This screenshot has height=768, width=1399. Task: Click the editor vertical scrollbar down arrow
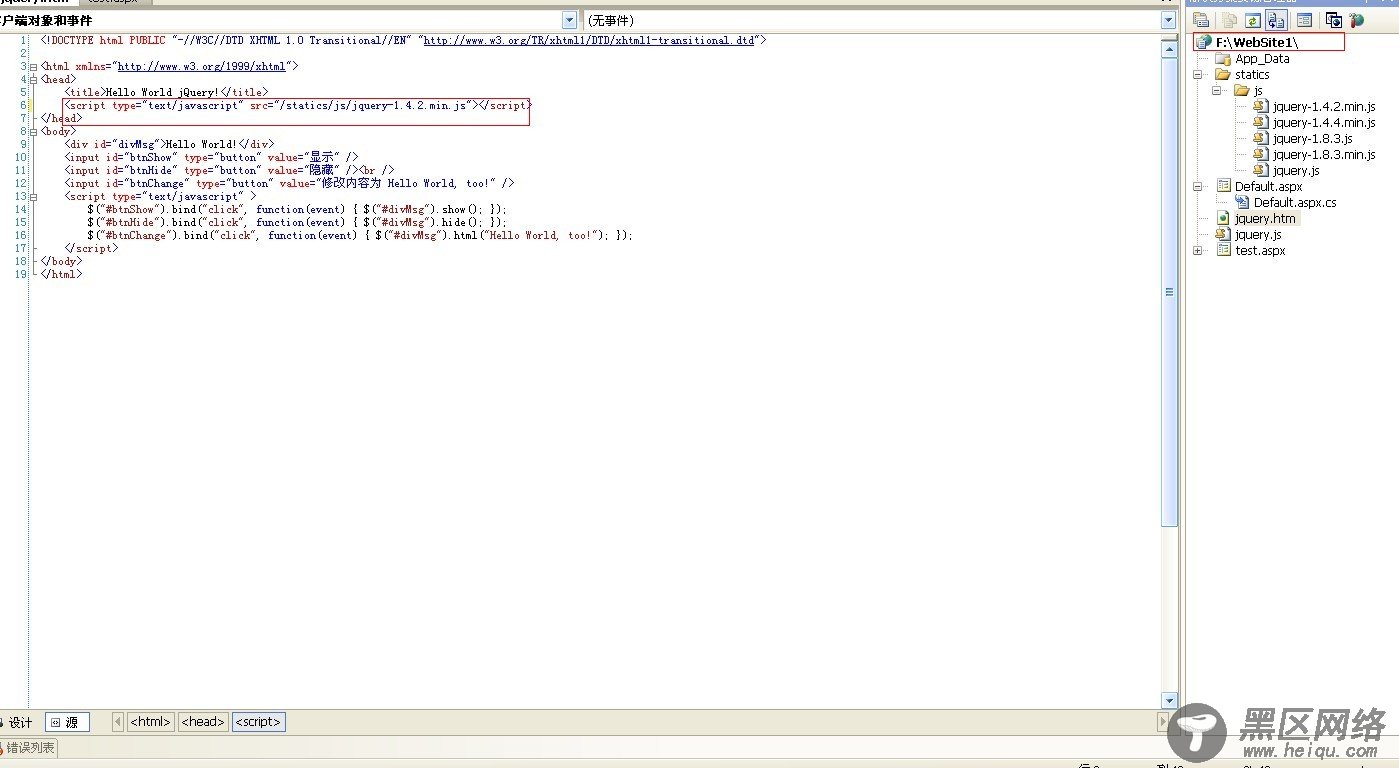[x=1169, y=701]
